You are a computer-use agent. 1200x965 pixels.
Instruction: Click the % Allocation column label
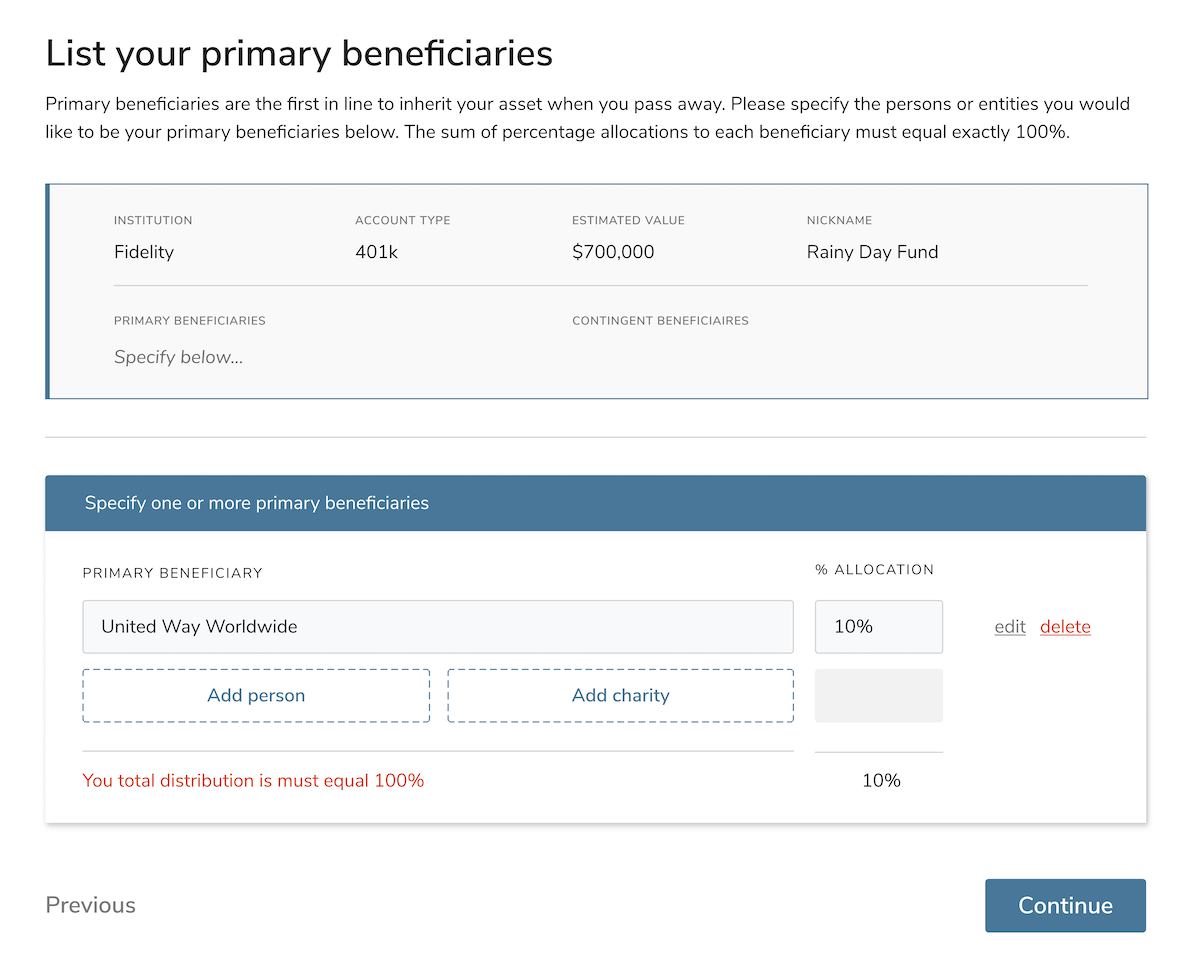(x=874, y=570)
